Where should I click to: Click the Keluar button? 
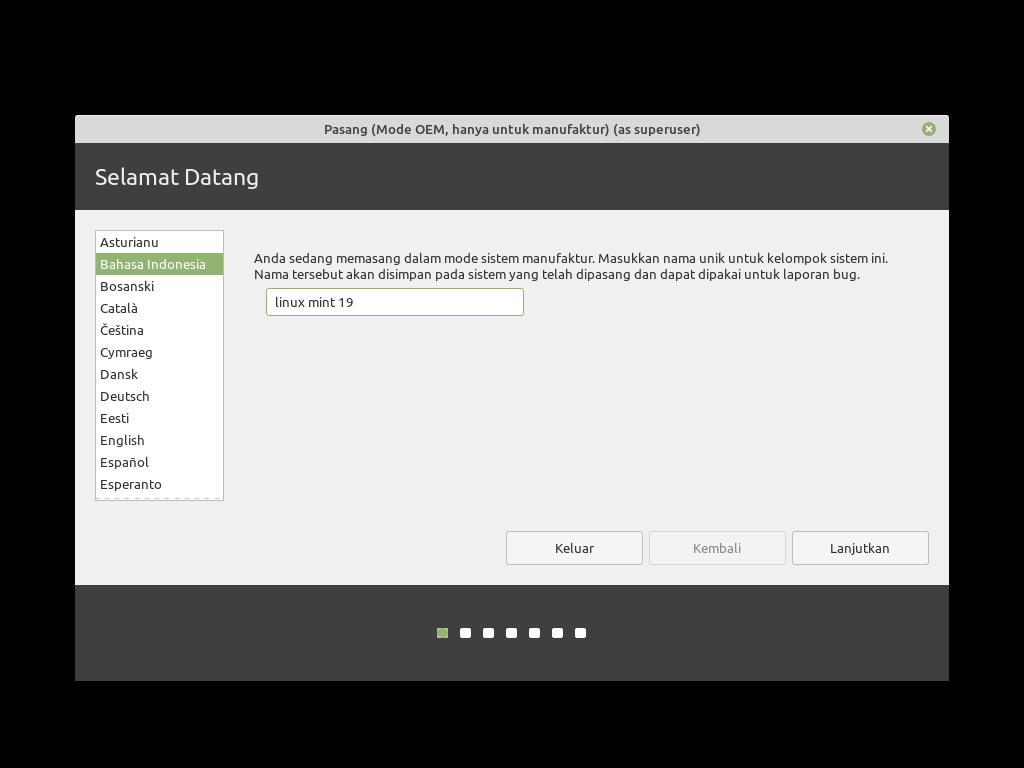point(574,548)
